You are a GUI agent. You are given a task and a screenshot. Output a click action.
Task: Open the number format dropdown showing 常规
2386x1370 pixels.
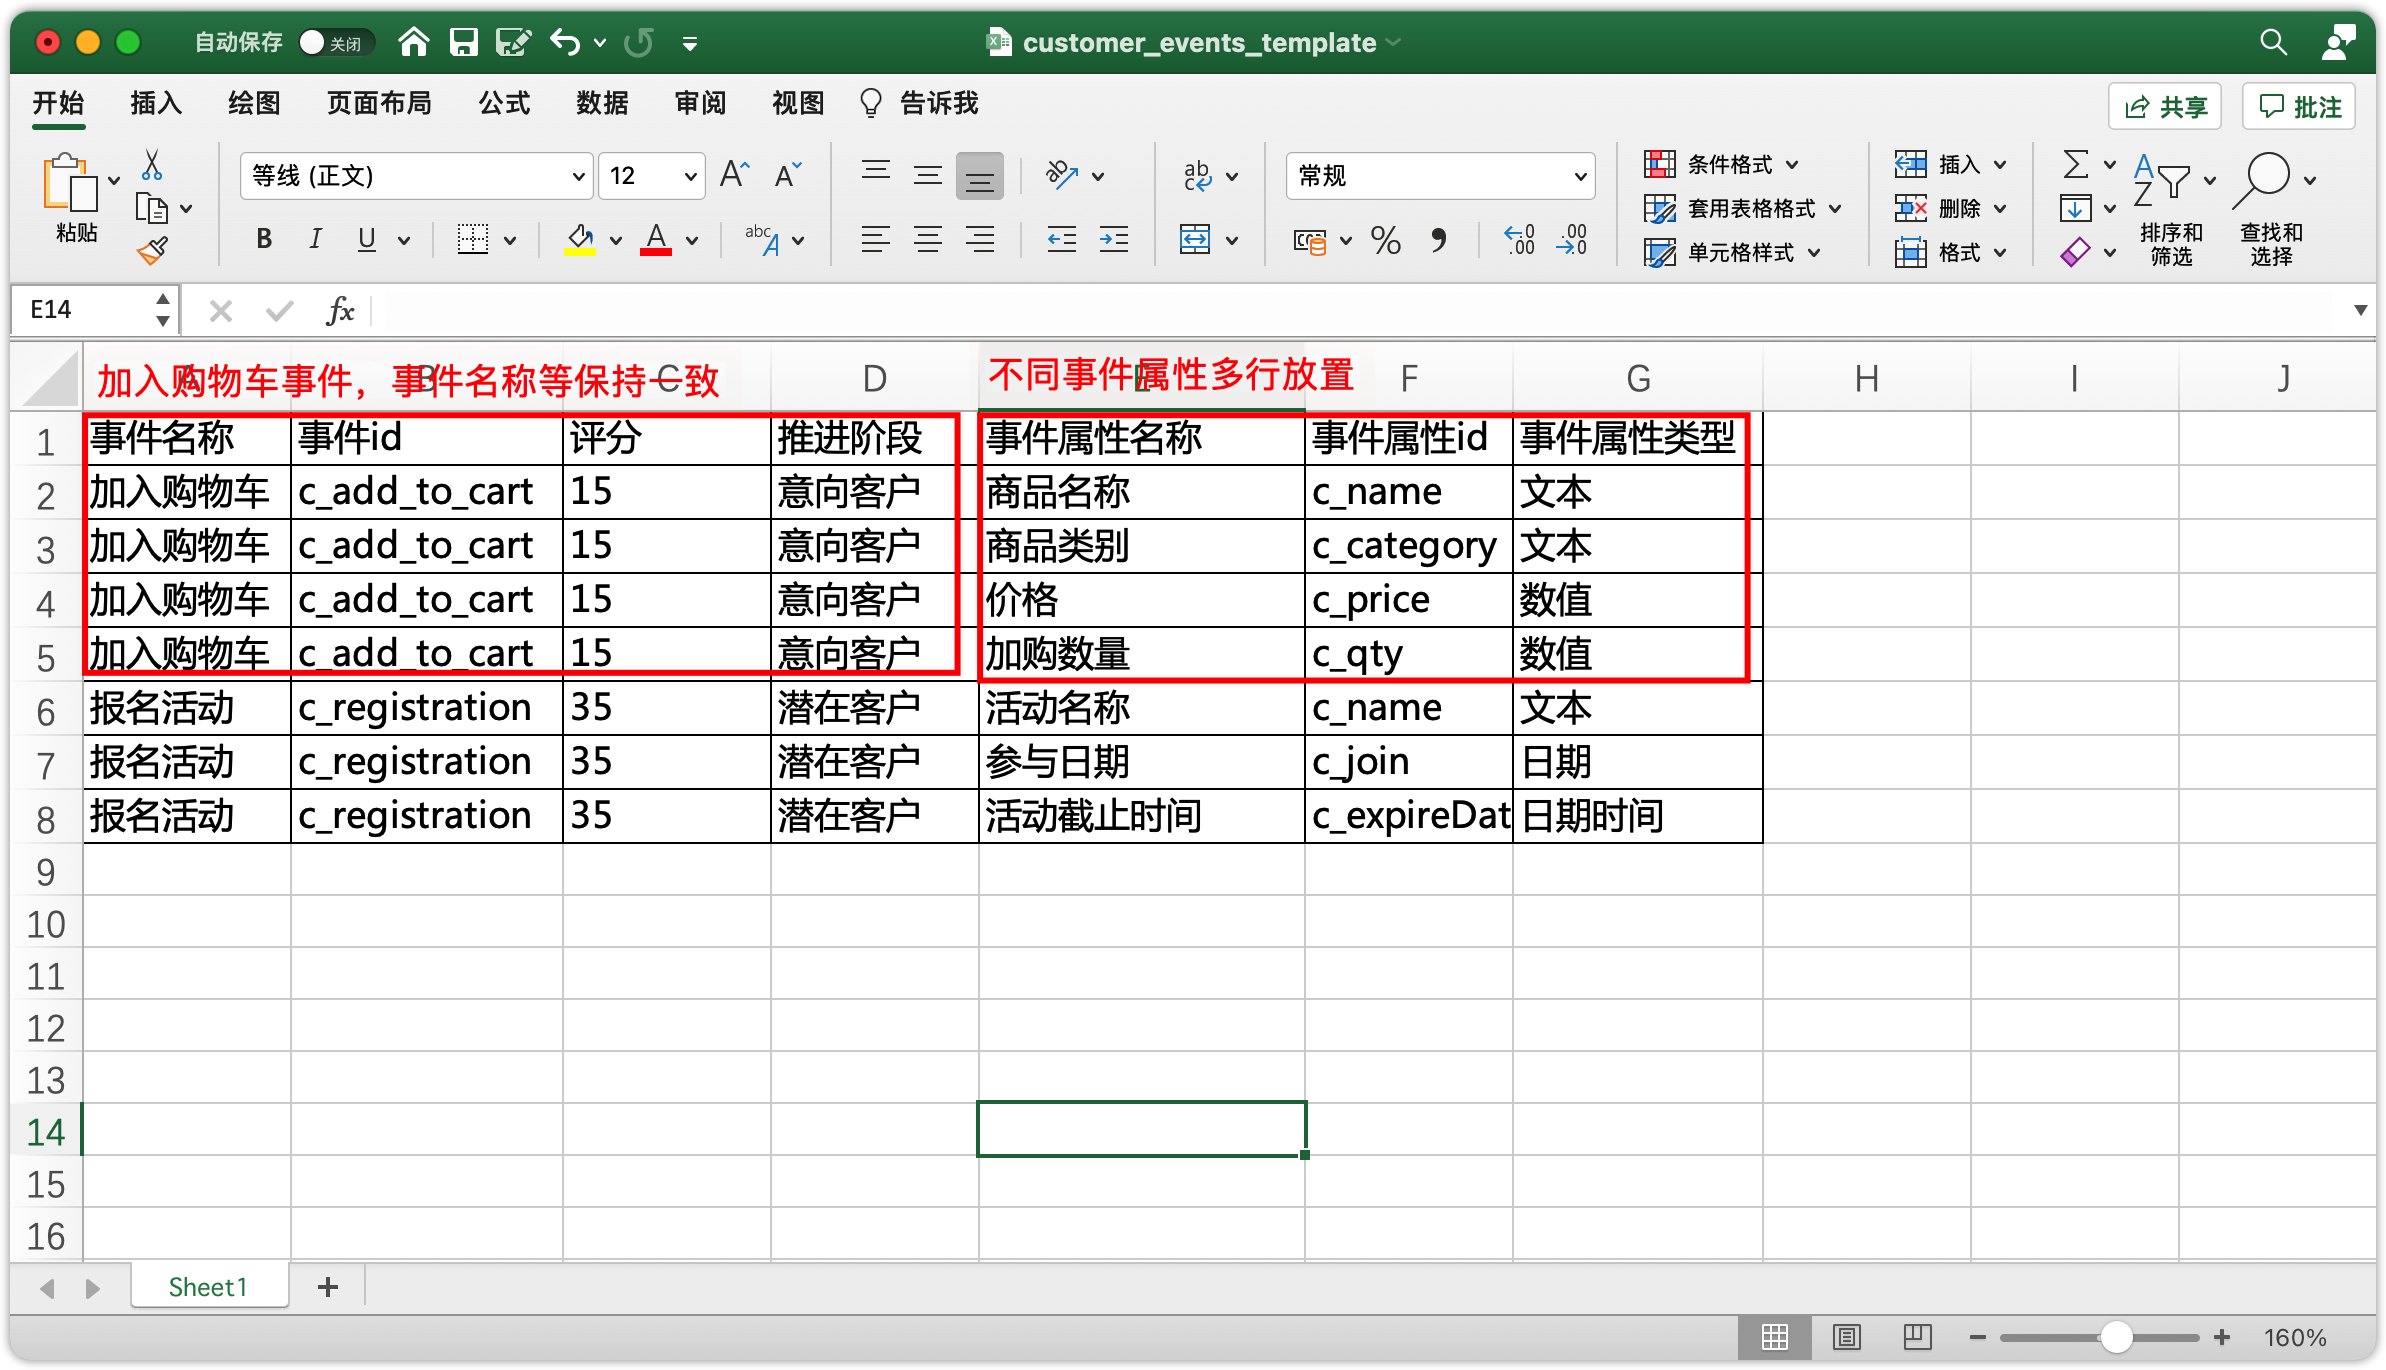coord(1580,177)
